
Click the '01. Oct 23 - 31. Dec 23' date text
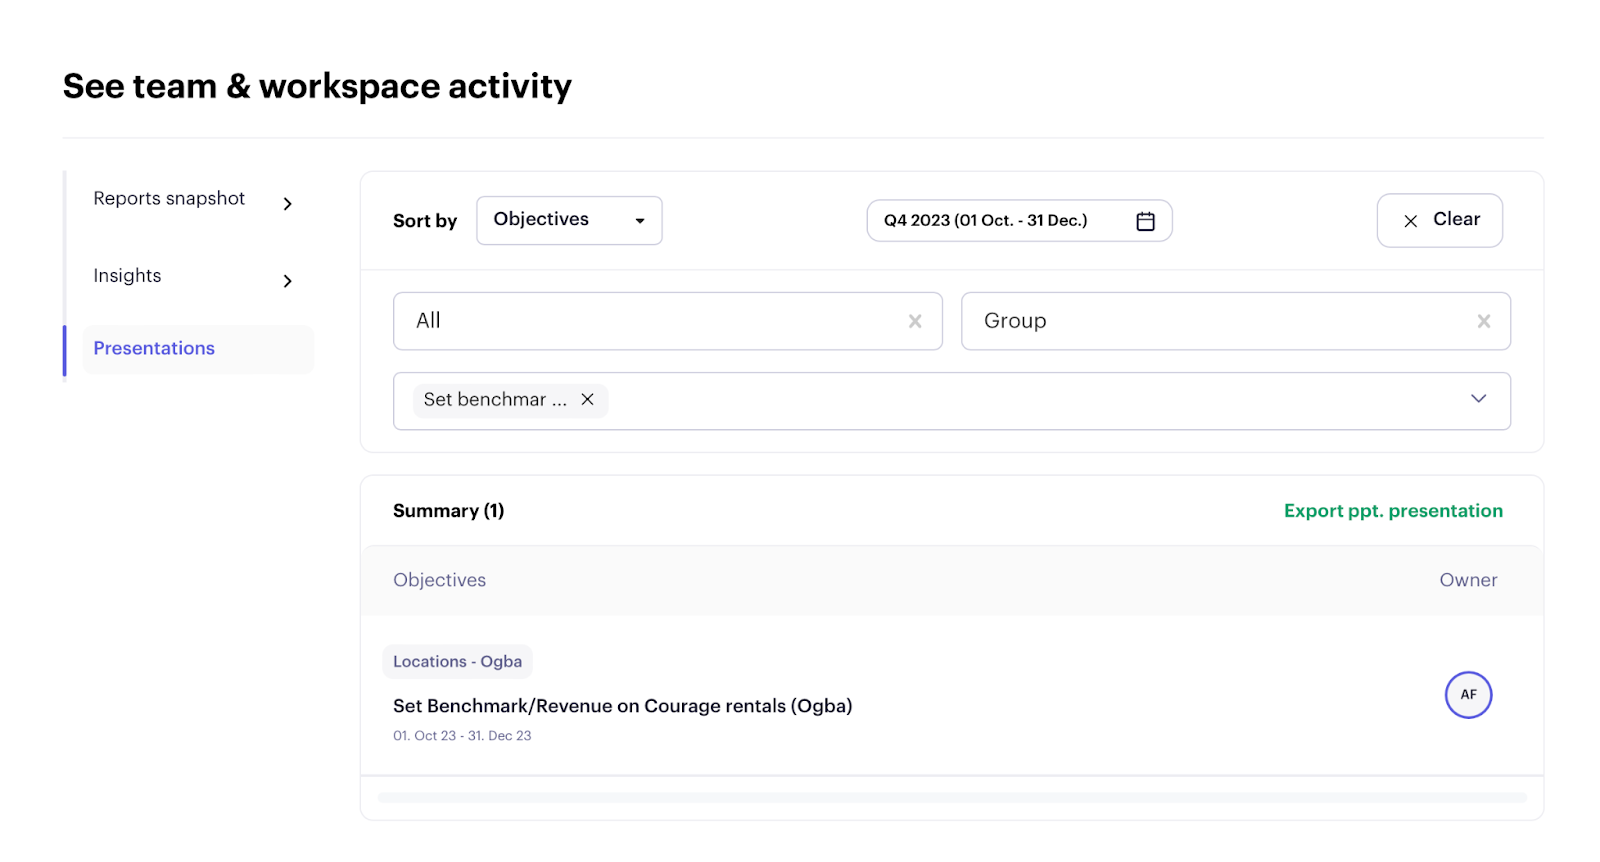(x=462, y=736)
